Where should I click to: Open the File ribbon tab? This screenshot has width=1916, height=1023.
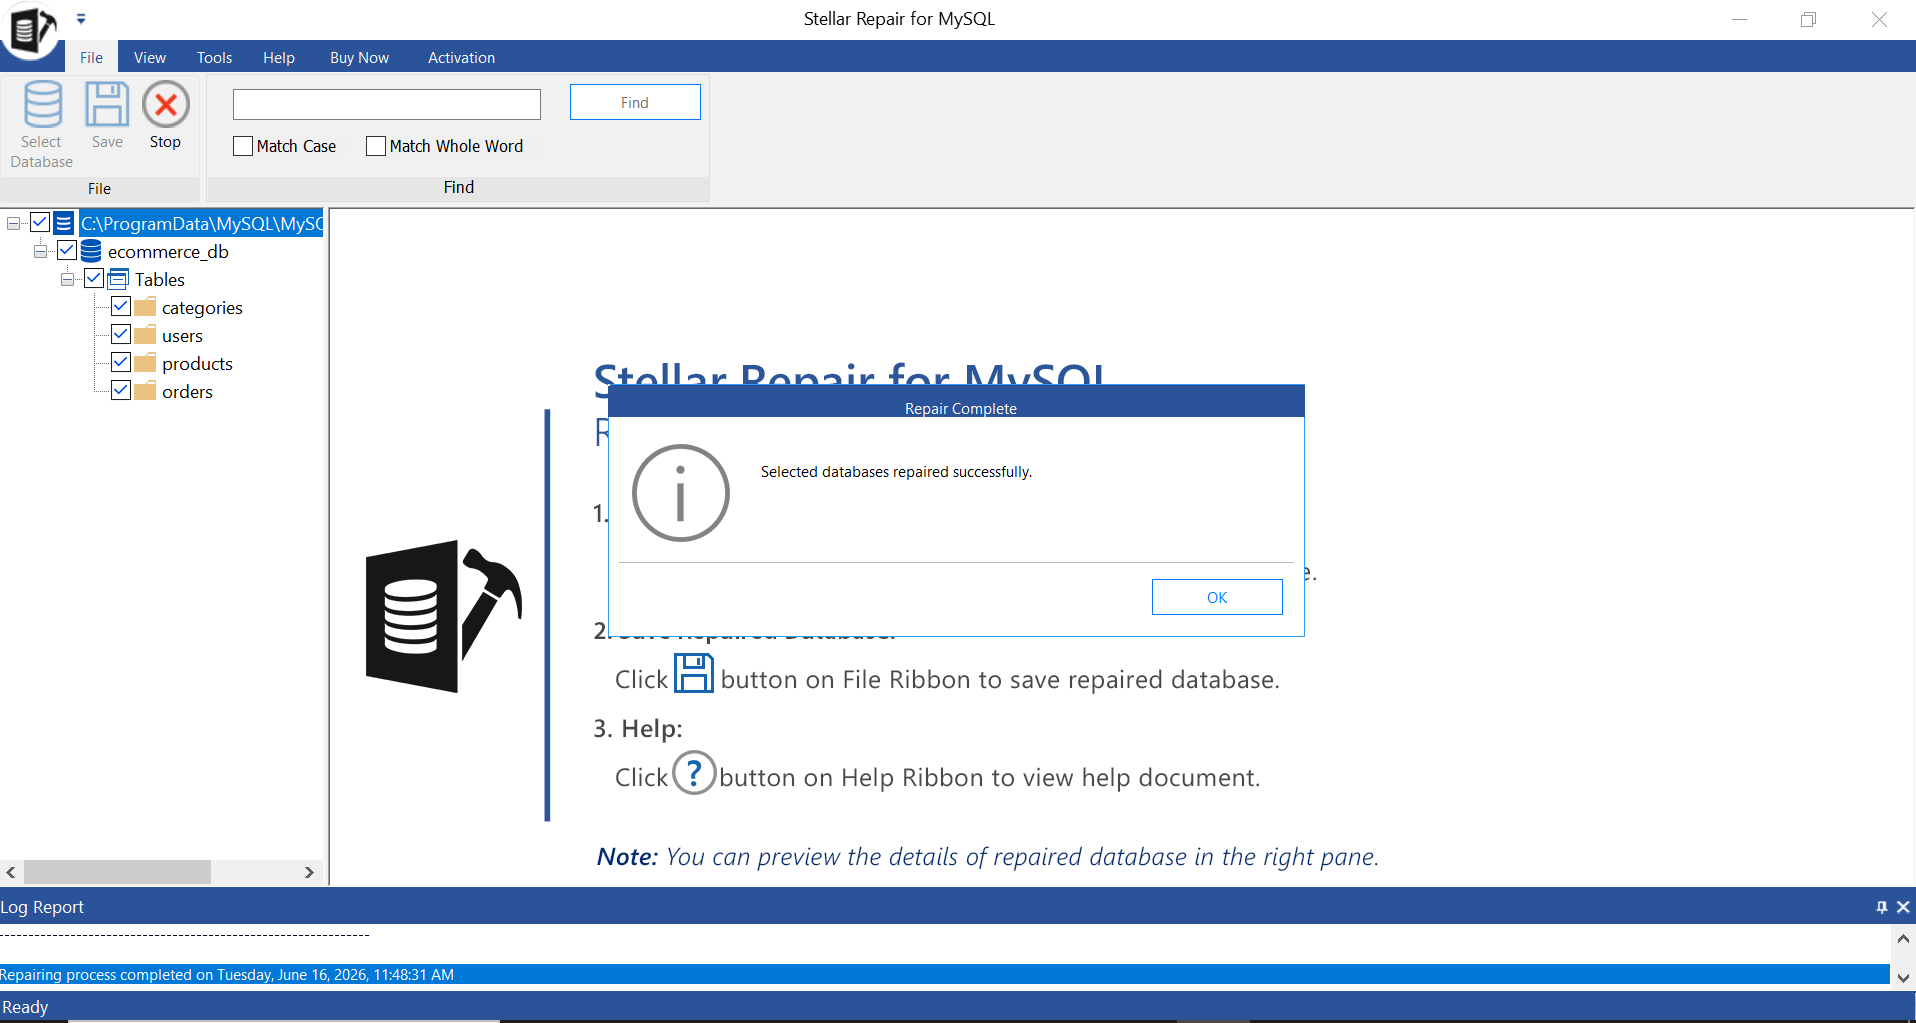(91, 57)
